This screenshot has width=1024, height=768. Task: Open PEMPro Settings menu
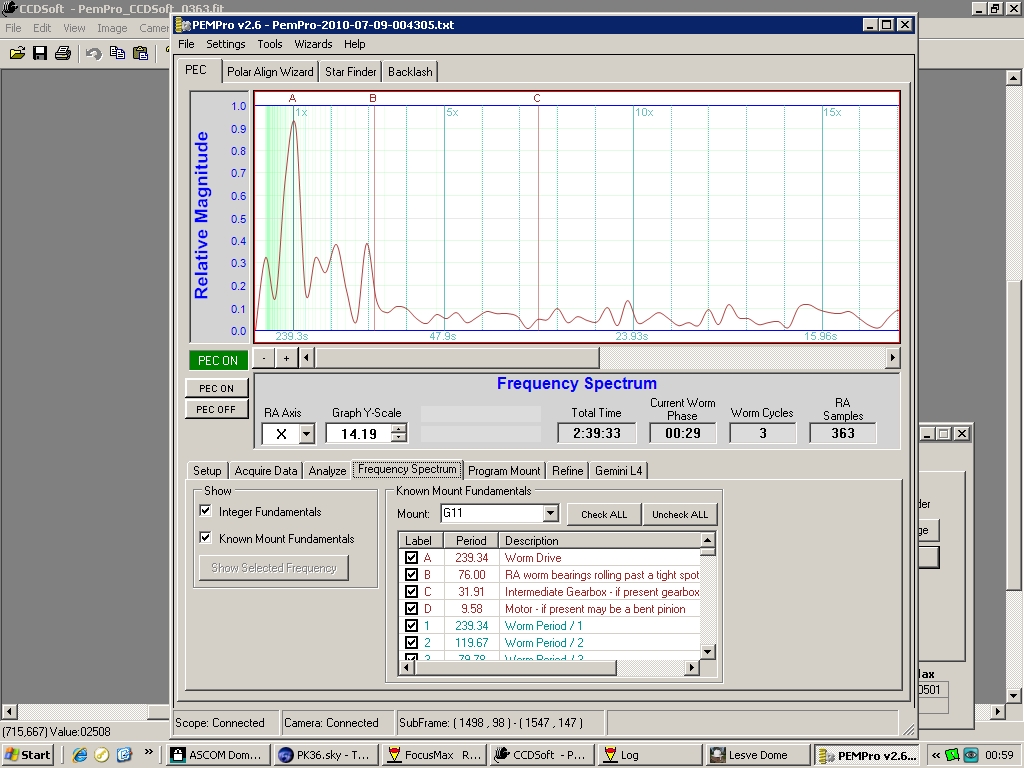225,44
